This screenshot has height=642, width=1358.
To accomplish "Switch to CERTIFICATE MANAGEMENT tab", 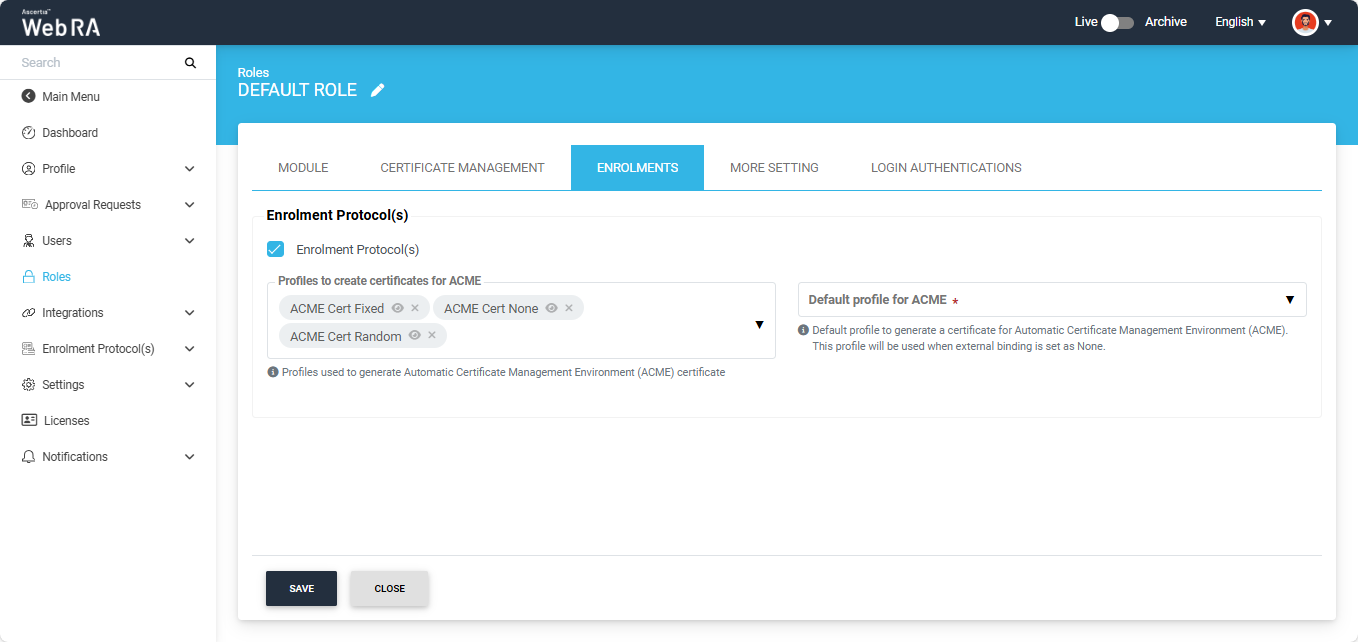I will (462, 168).
